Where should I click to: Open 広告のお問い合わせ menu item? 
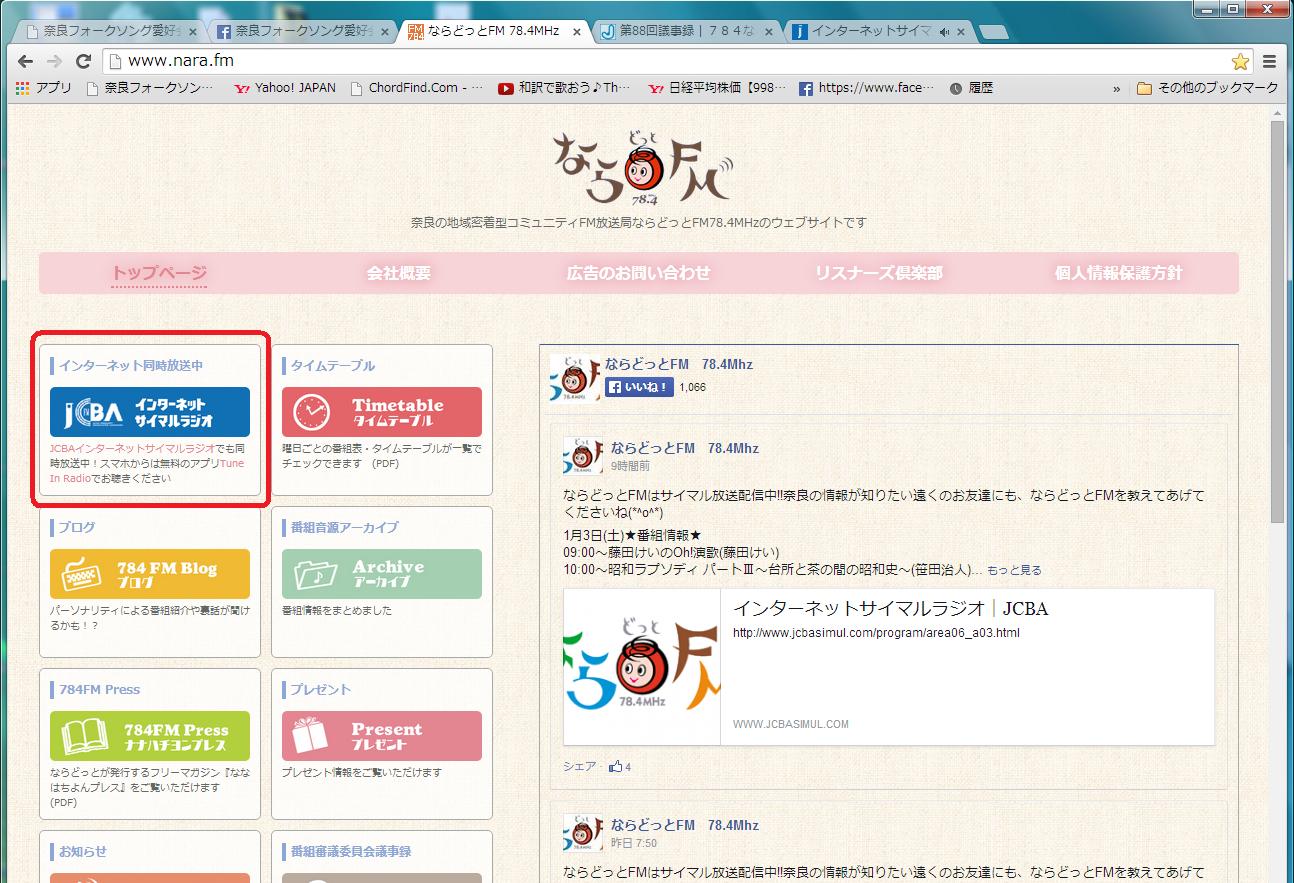pyautogui.click(x=639, y=273)
